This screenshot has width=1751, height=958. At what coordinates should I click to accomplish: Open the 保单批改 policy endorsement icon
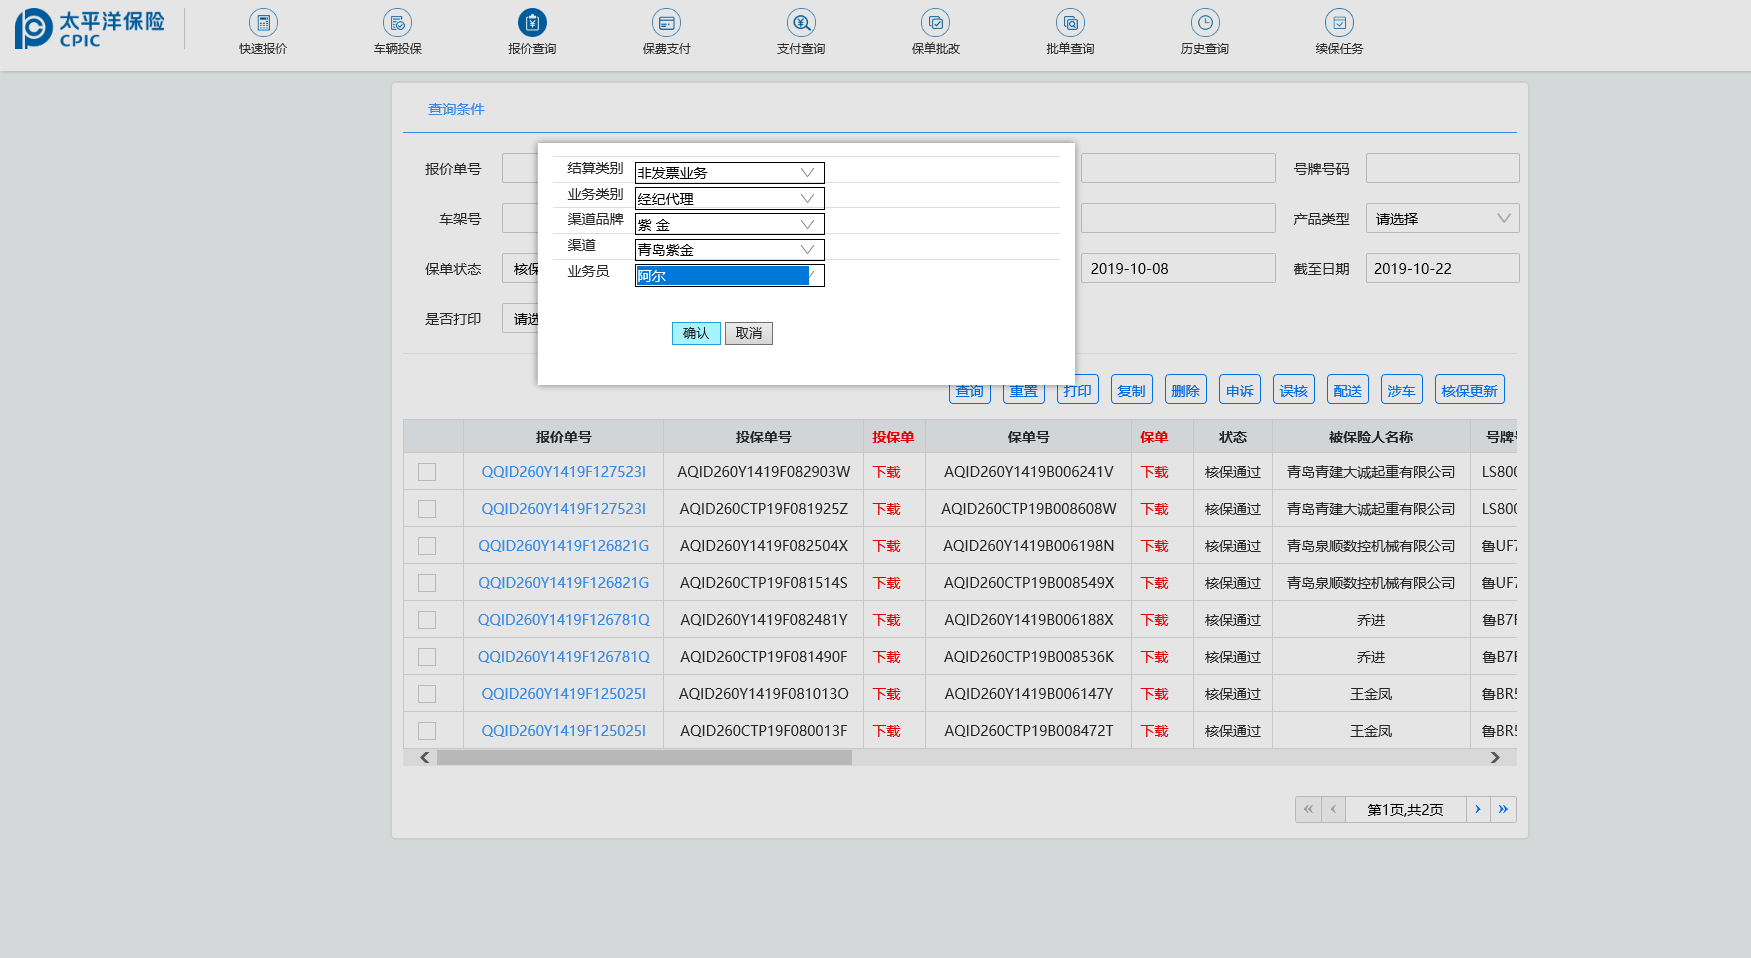click(x=935, y=23)
